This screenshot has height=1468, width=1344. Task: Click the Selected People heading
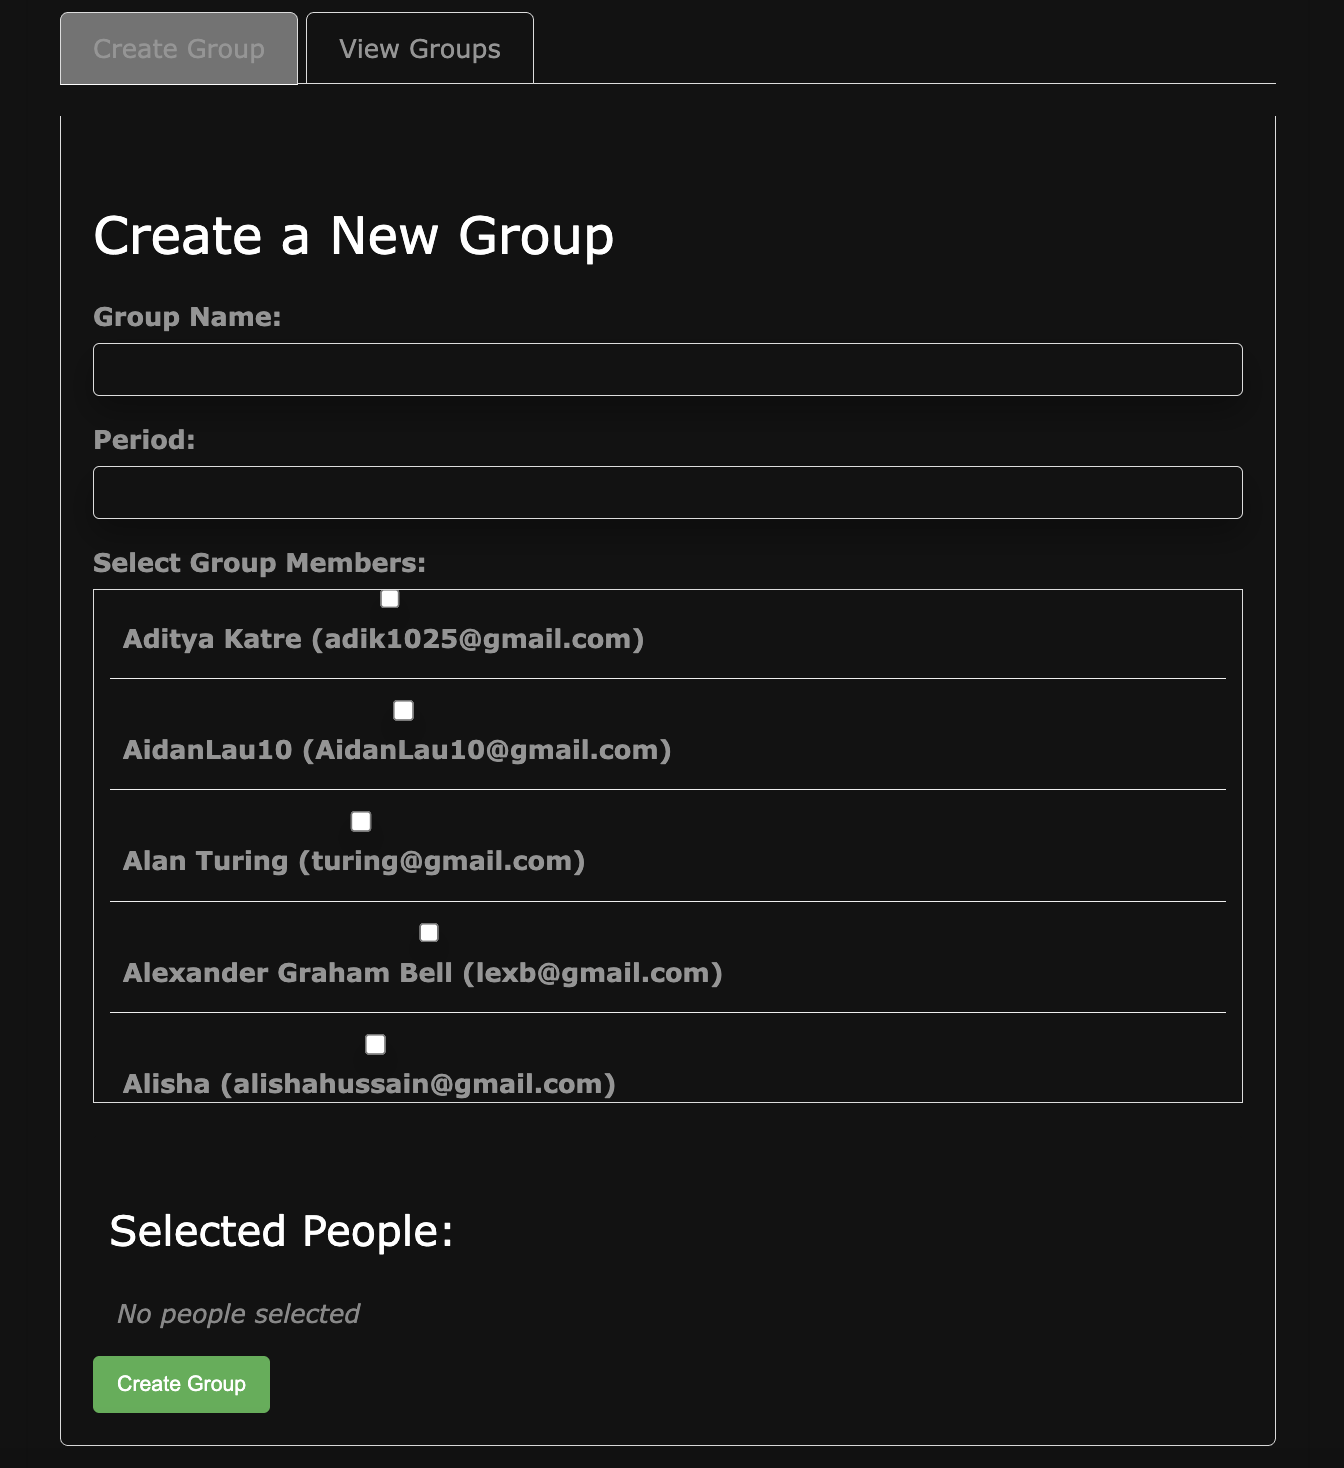283,1231
